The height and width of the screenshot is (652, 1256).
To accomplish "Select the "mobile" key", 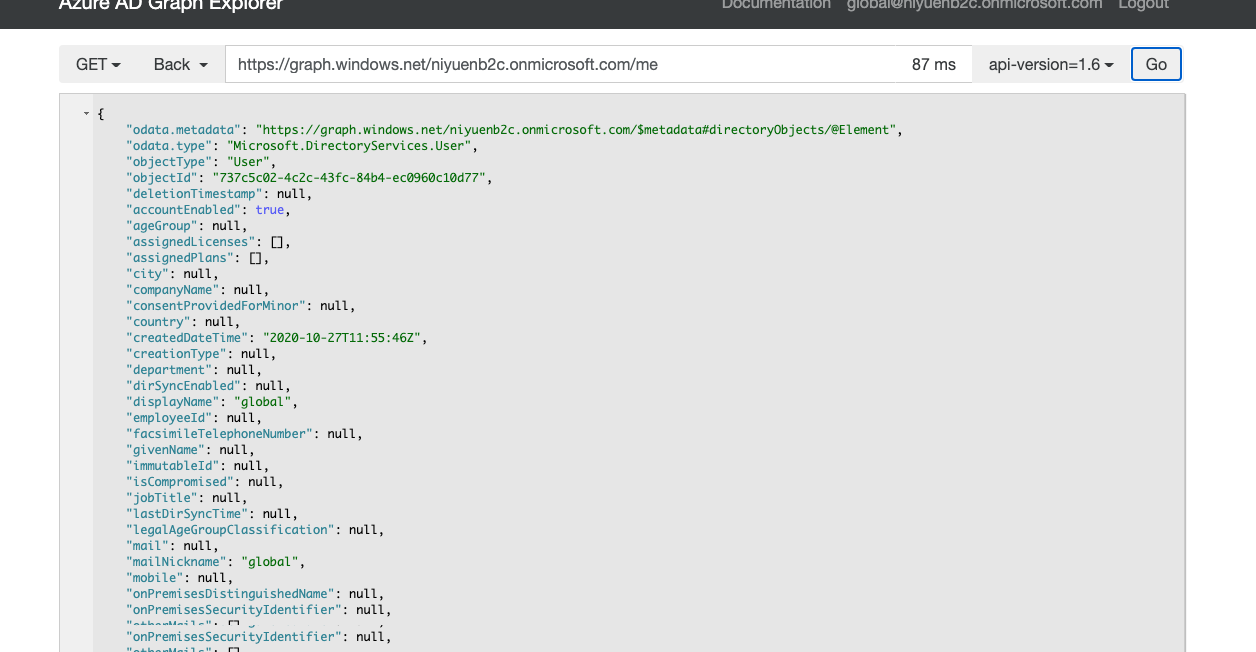I will tap(155, 578).
